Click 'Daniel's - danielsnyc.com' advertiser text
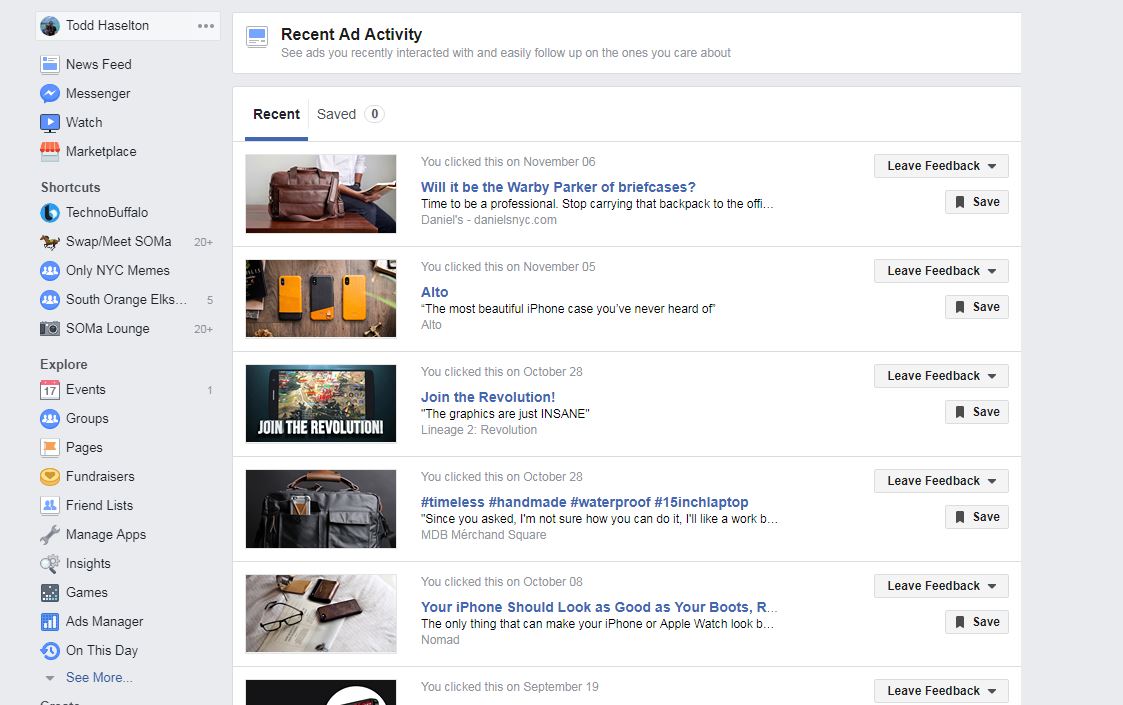The image size is (1123, 705). (x=488, y=220)
